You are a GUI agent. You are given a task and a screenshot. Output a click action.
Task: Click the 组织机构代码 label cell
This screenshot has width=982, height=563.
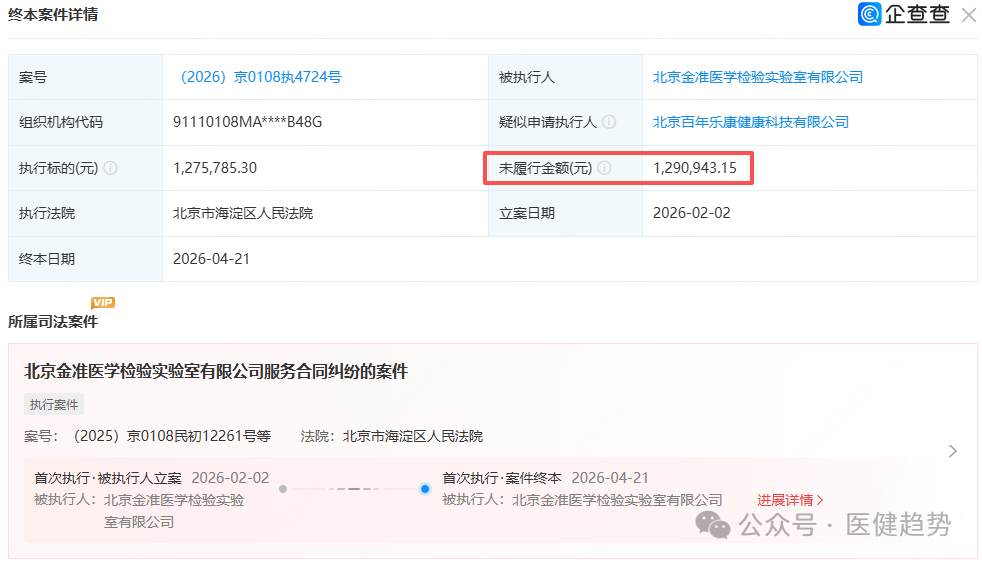[x=85, y=122]
